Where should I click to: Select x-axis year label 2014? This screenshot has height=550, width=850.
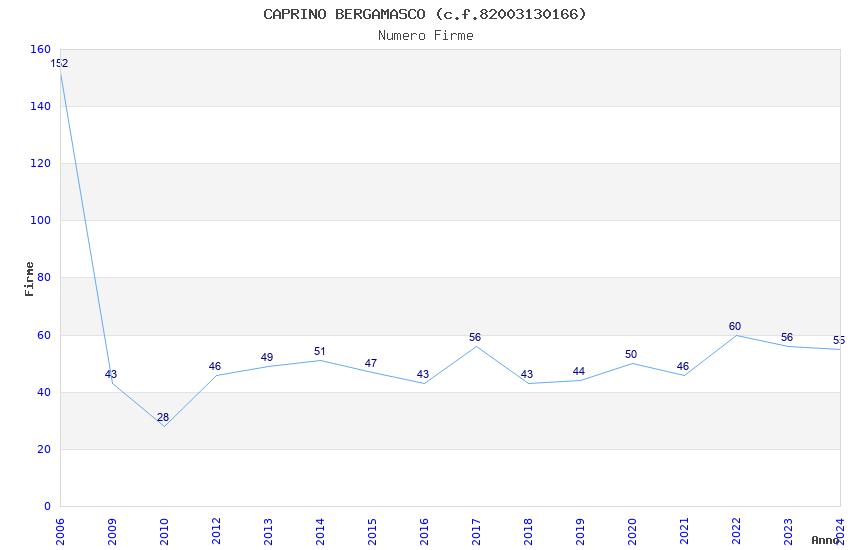[x=320, y=532]
